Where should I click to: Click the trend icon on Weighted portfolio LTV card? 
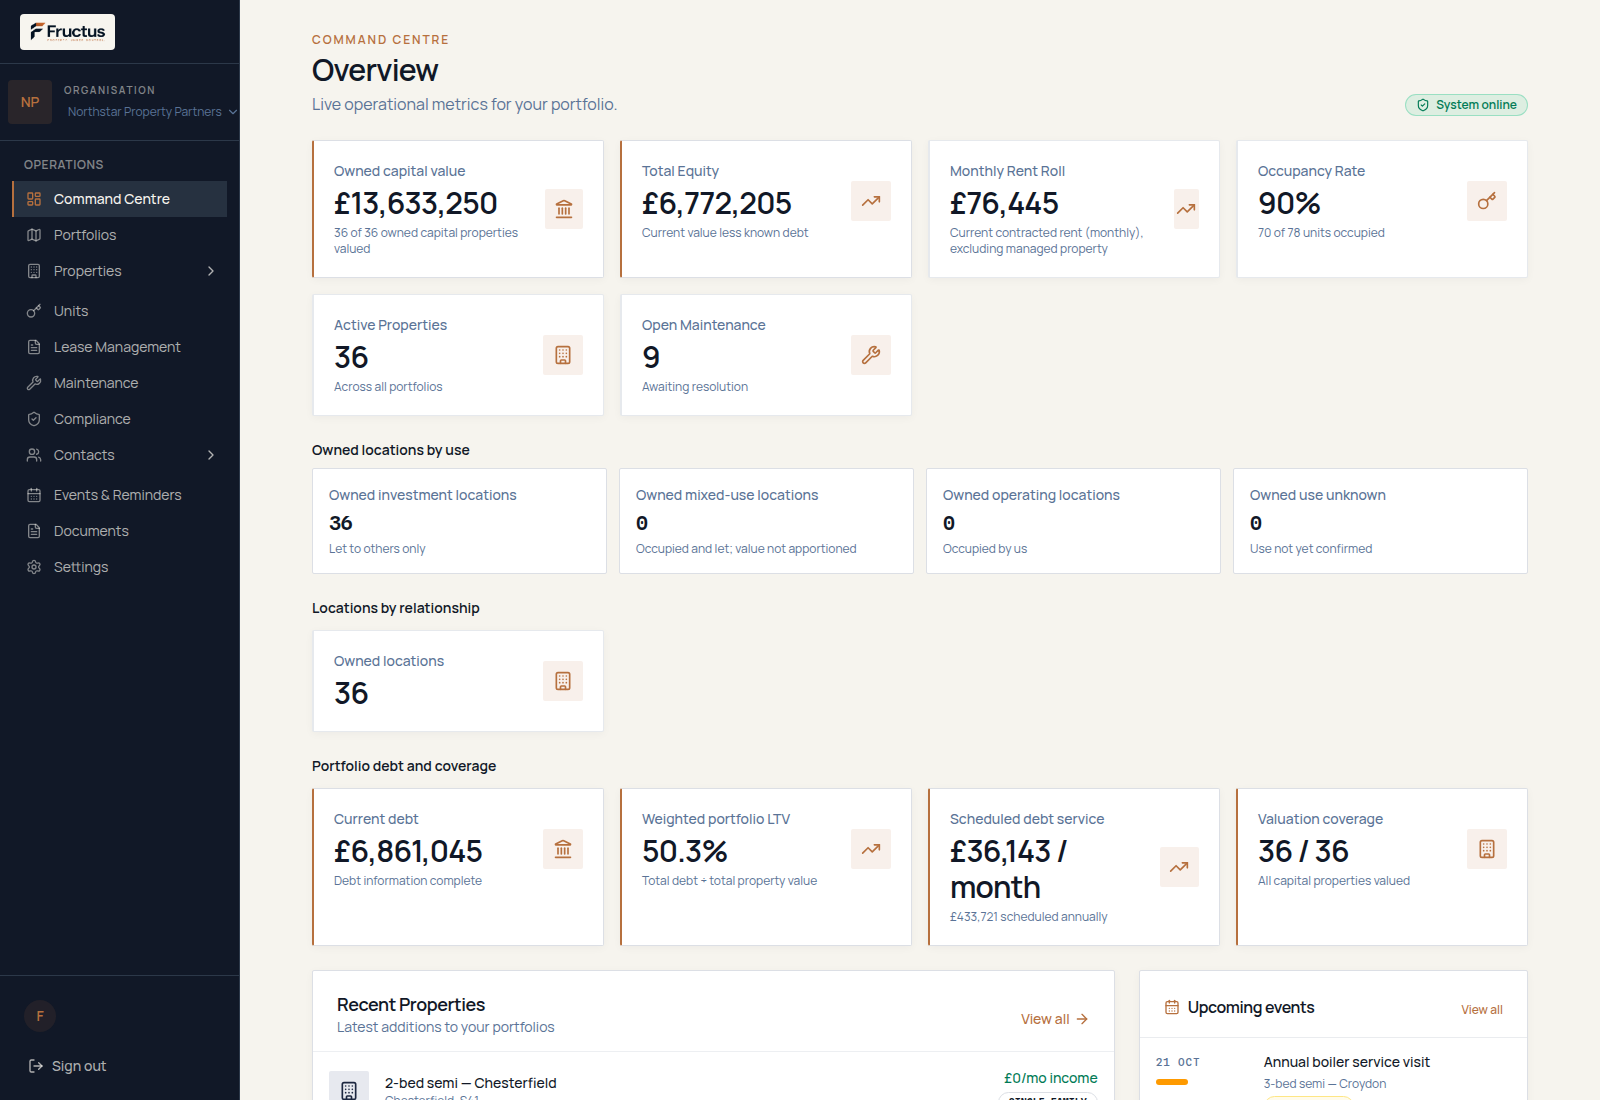[871, 849]
